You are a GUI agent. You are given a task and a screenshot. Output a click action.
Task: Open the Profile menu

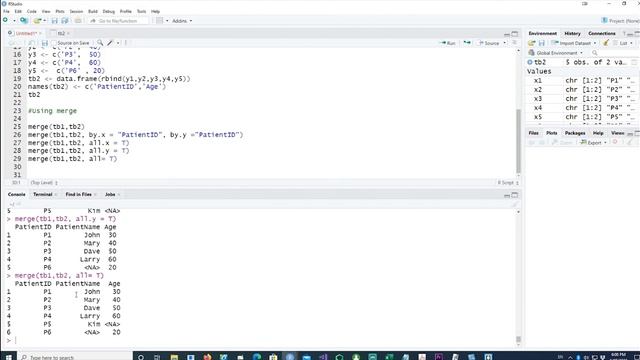[125, 11]
